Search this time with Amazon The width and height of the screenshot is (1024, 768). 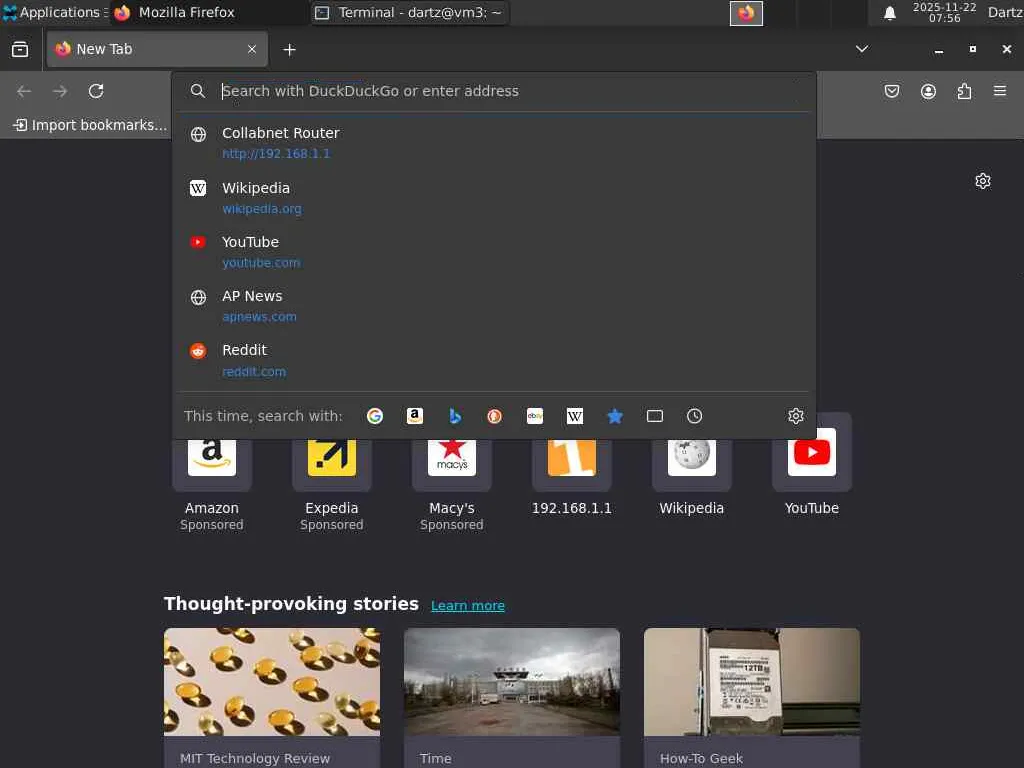click(415, 416)
